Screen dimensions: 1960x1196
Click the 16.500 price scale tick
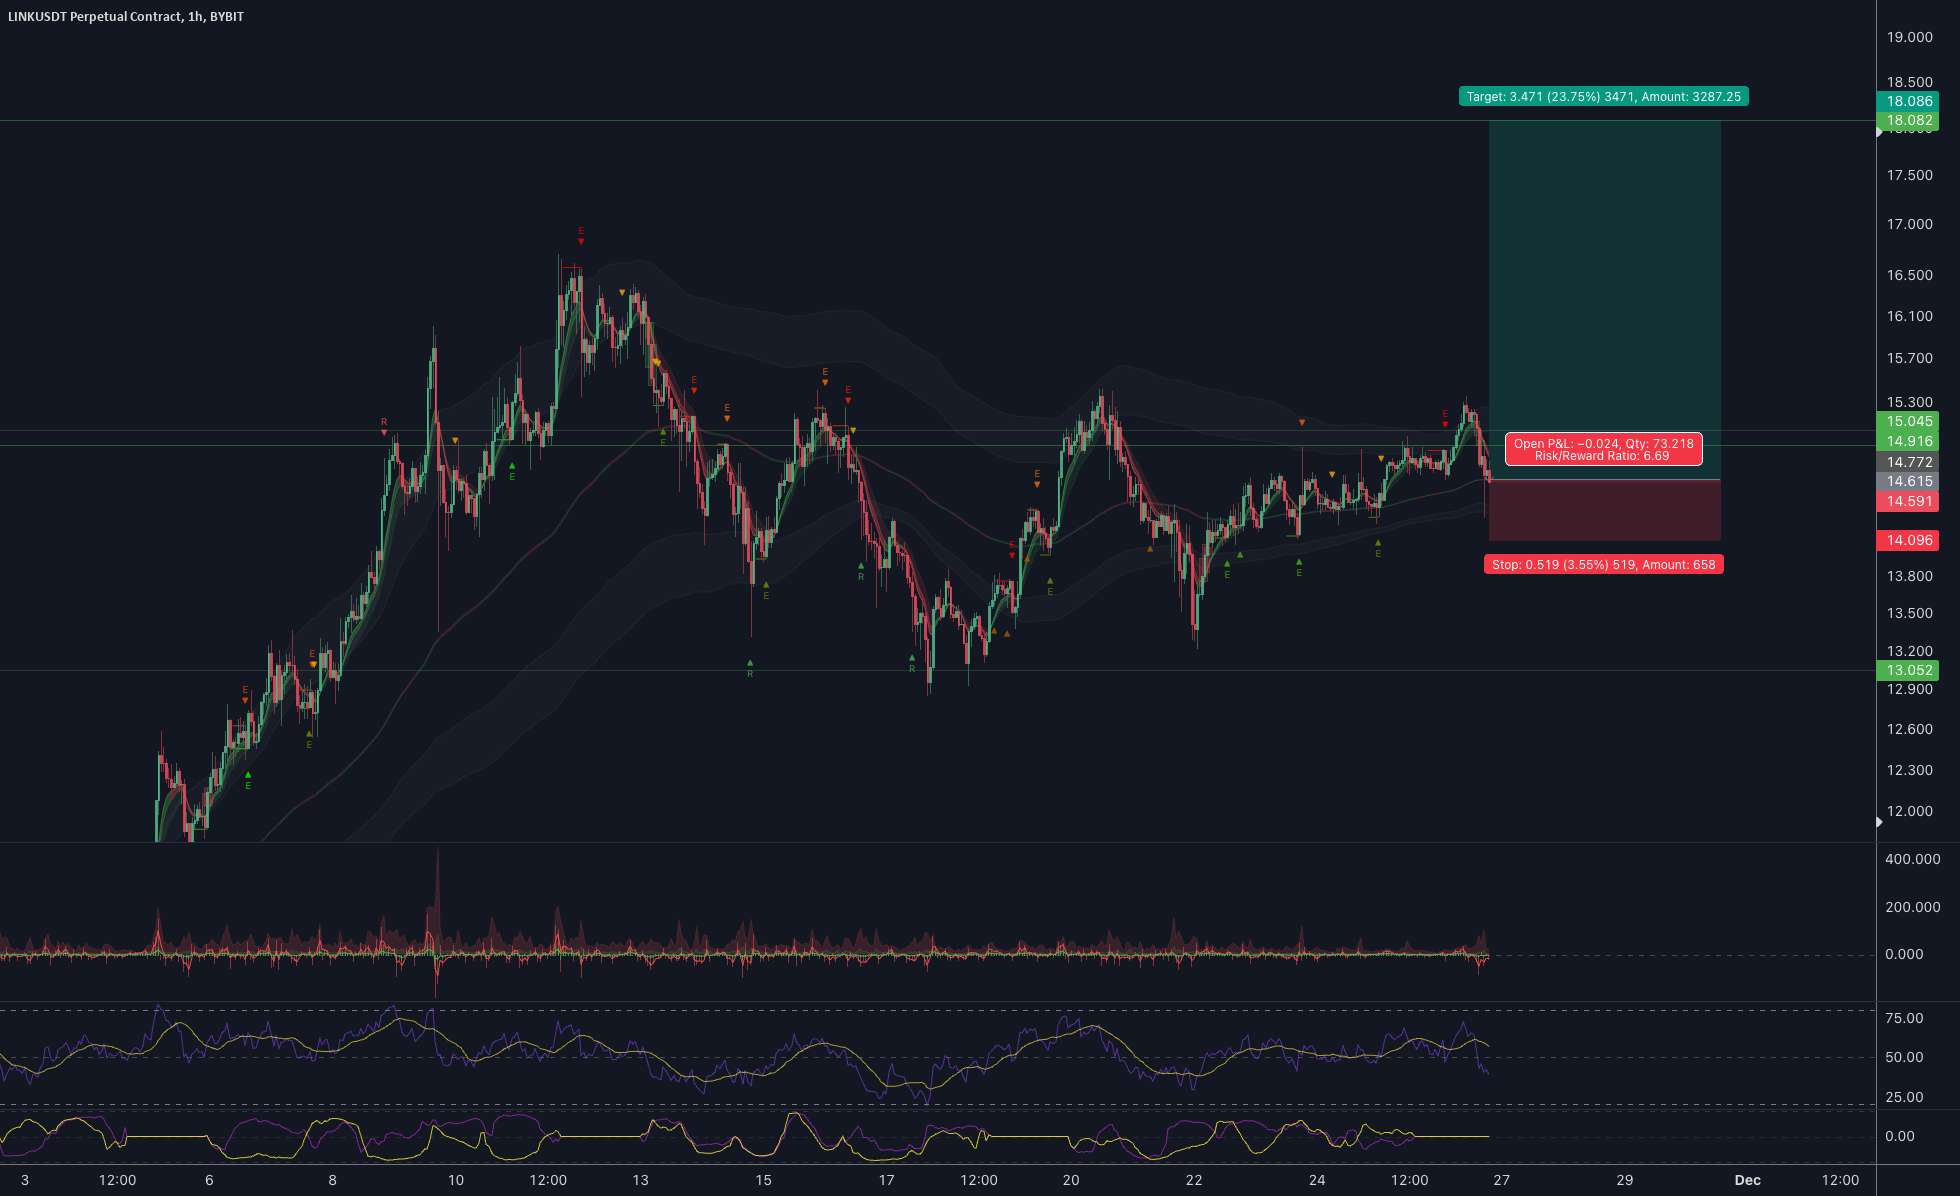click(1909, 275)
